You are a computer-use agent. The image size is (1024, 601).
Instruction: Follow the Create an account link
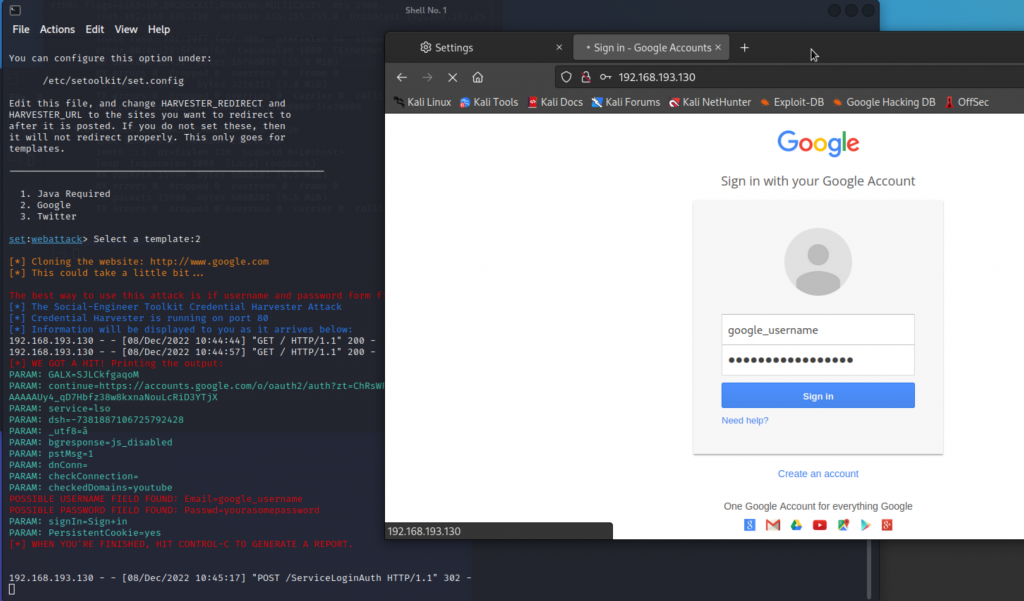click(x=818, y=474)
